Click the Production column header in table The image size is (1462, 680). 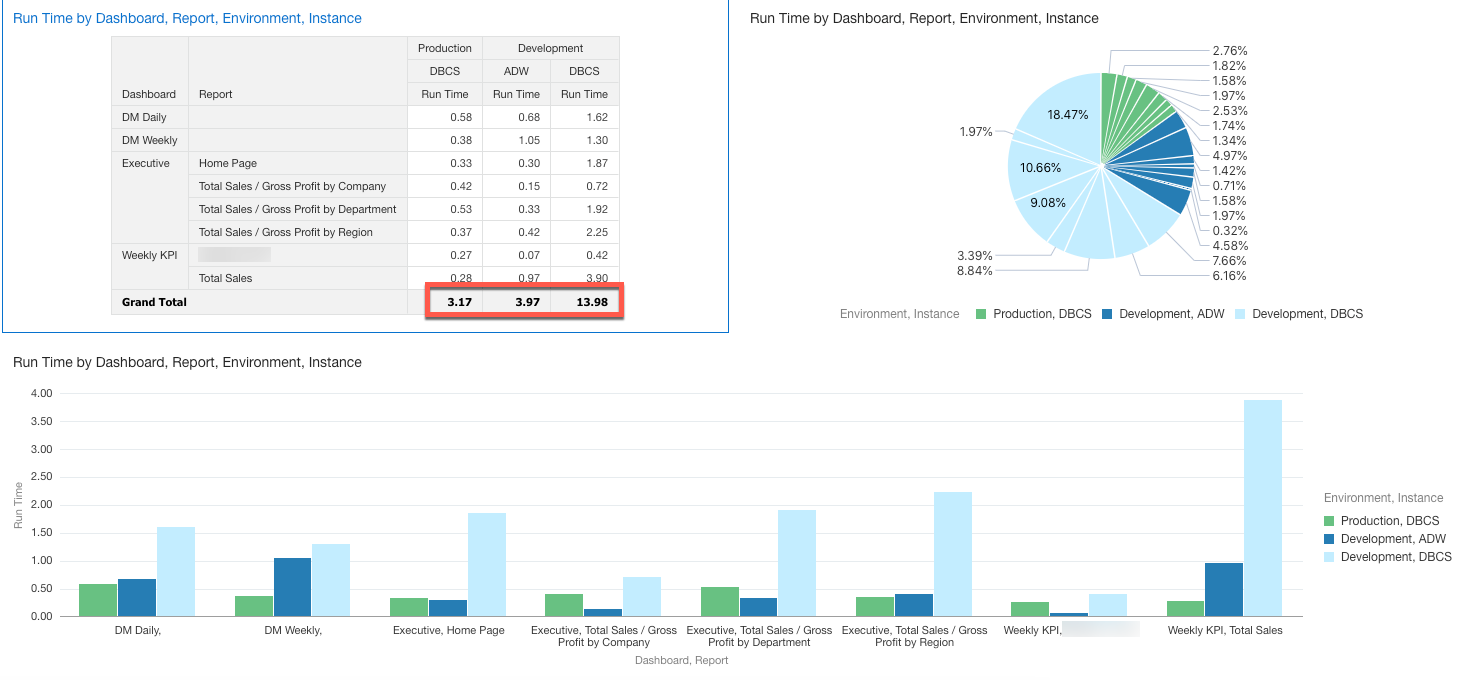click(445, 48)
